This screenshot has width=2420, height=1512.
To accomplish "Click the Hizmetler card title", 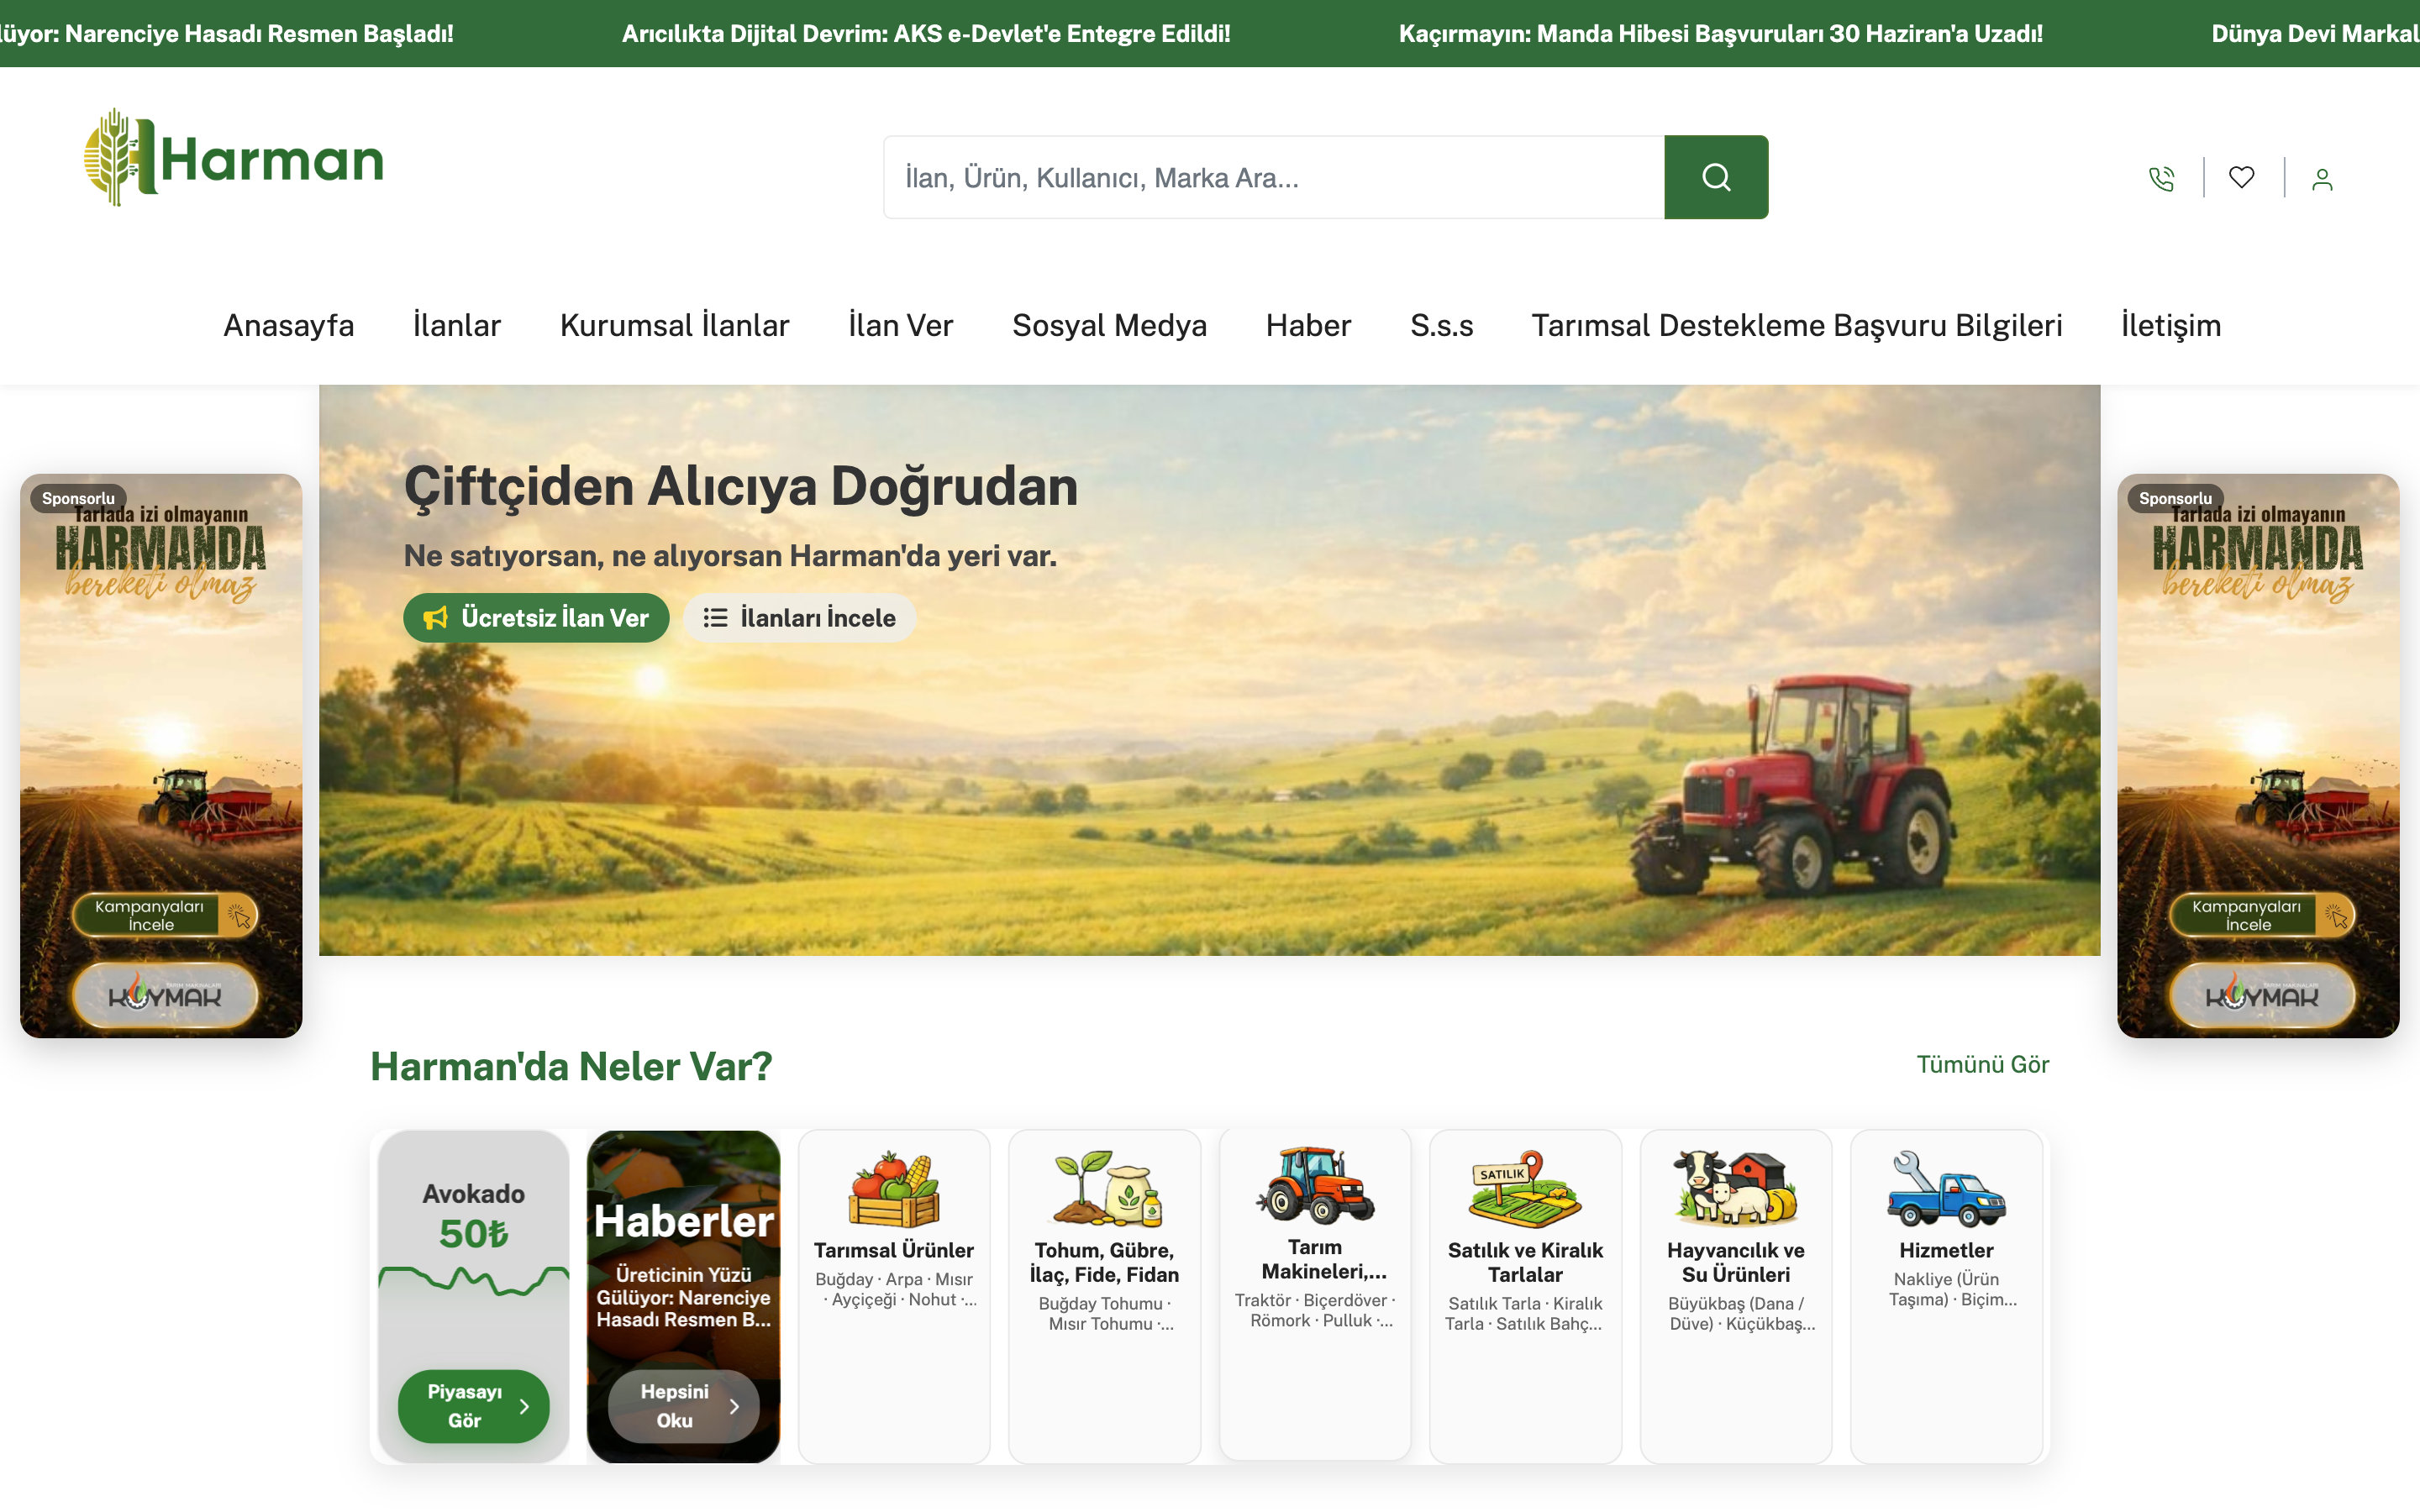I will (x=1946, y=1250).
